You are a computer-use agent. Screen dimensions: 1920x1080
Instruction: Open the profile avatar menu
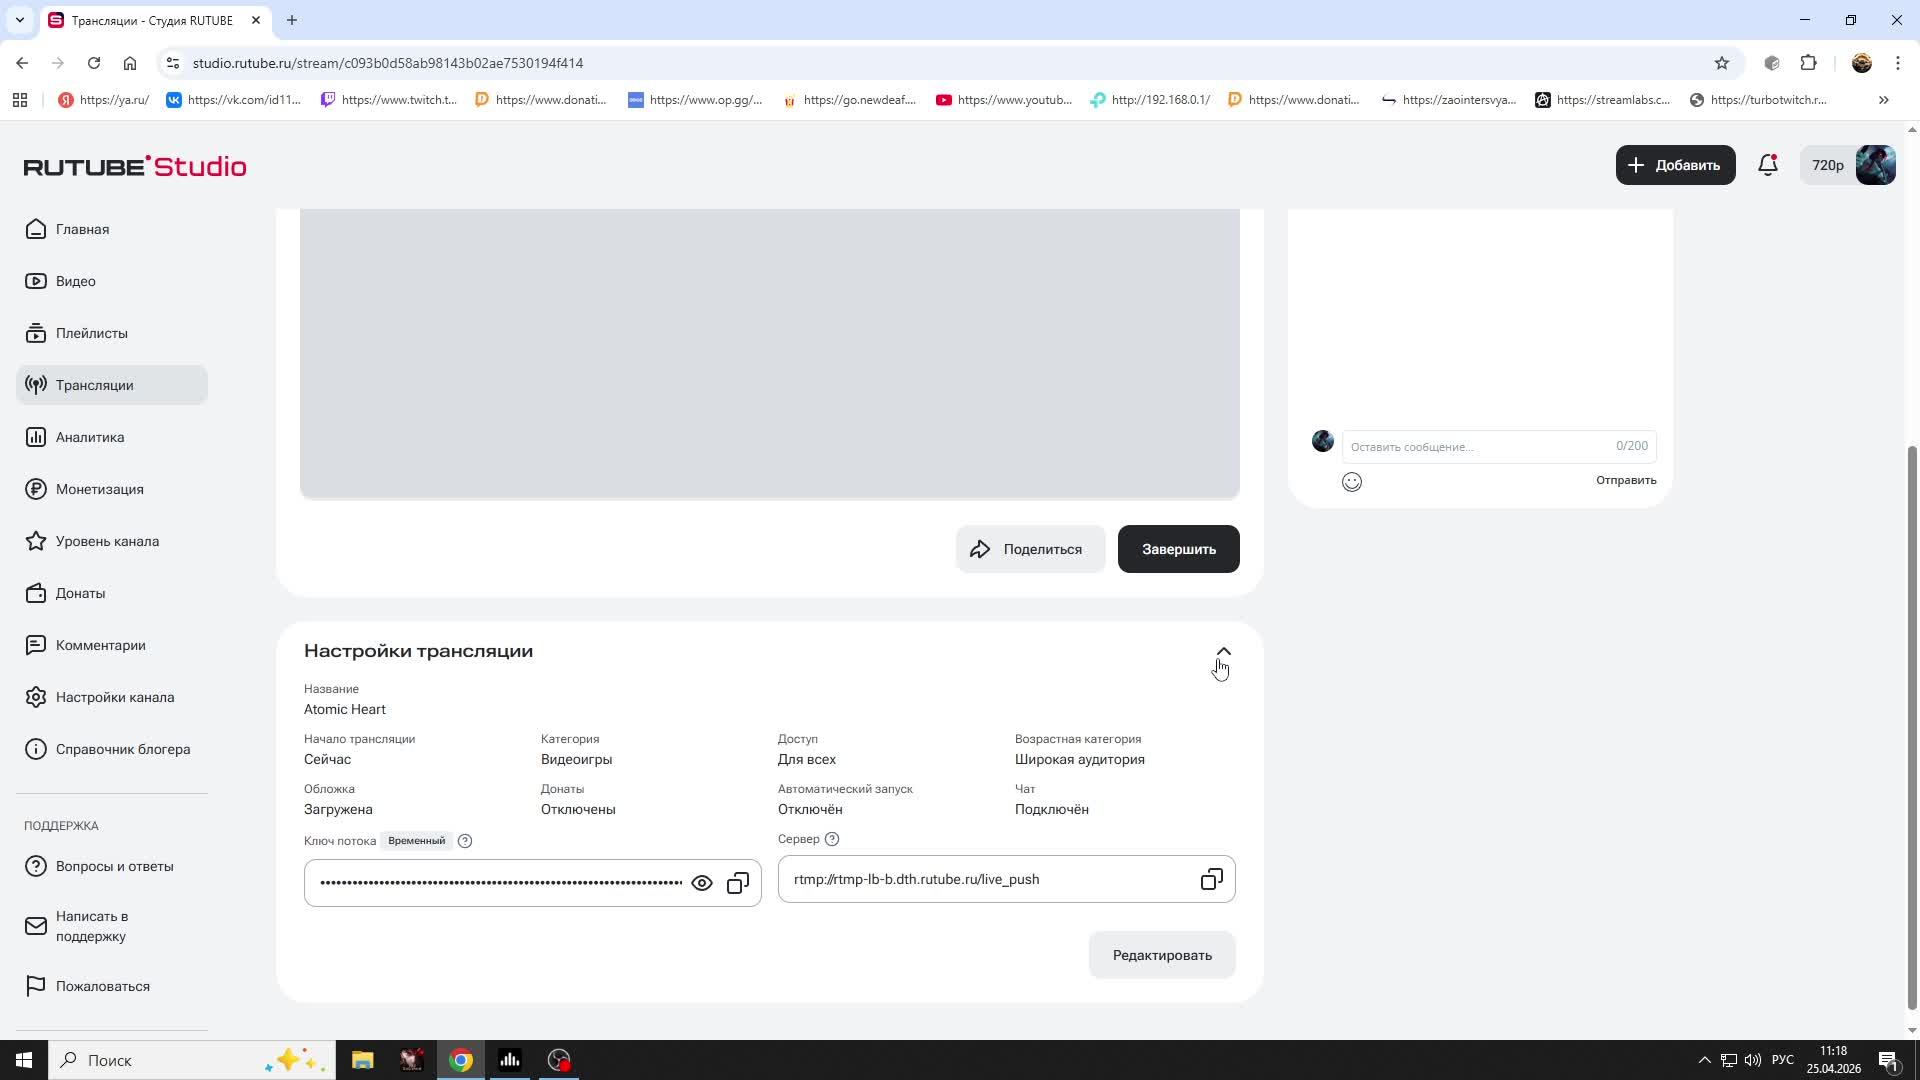pos(1875,165)
